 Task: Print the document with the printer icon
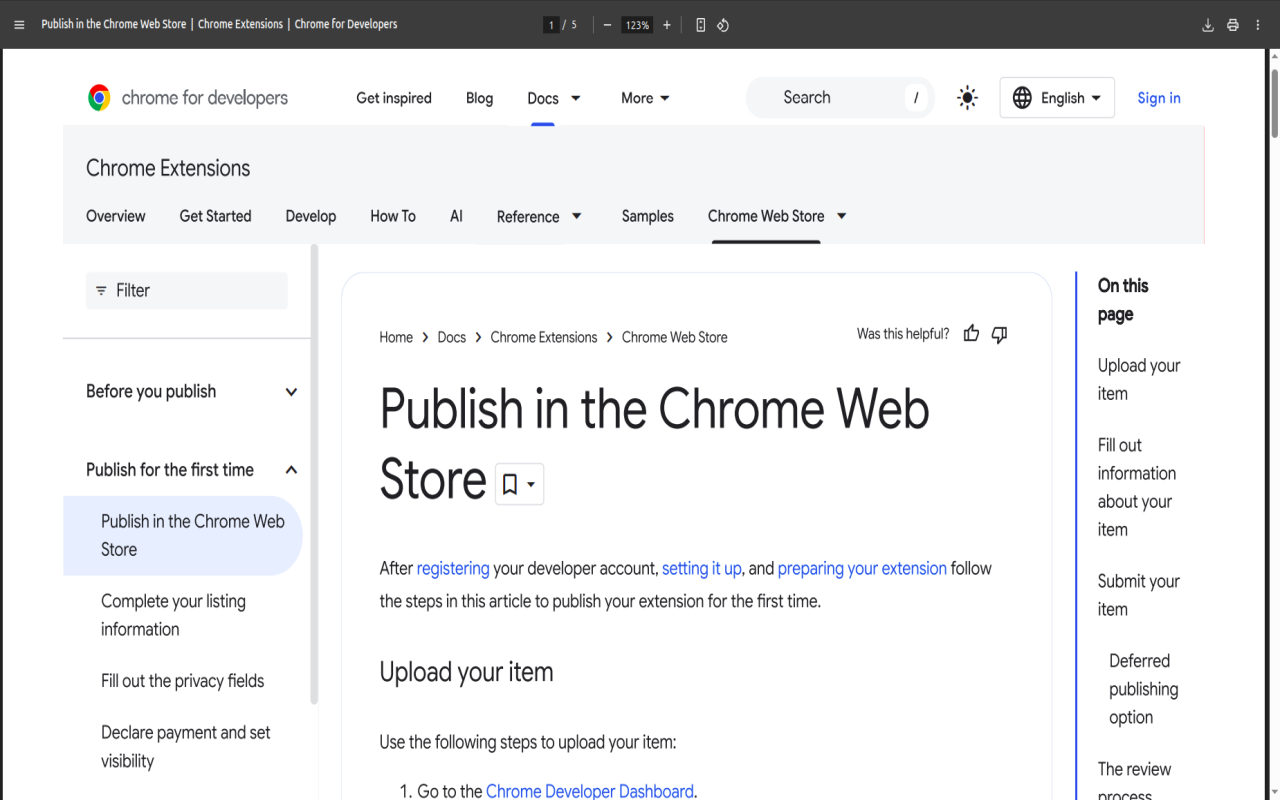tap(1233, 25)
